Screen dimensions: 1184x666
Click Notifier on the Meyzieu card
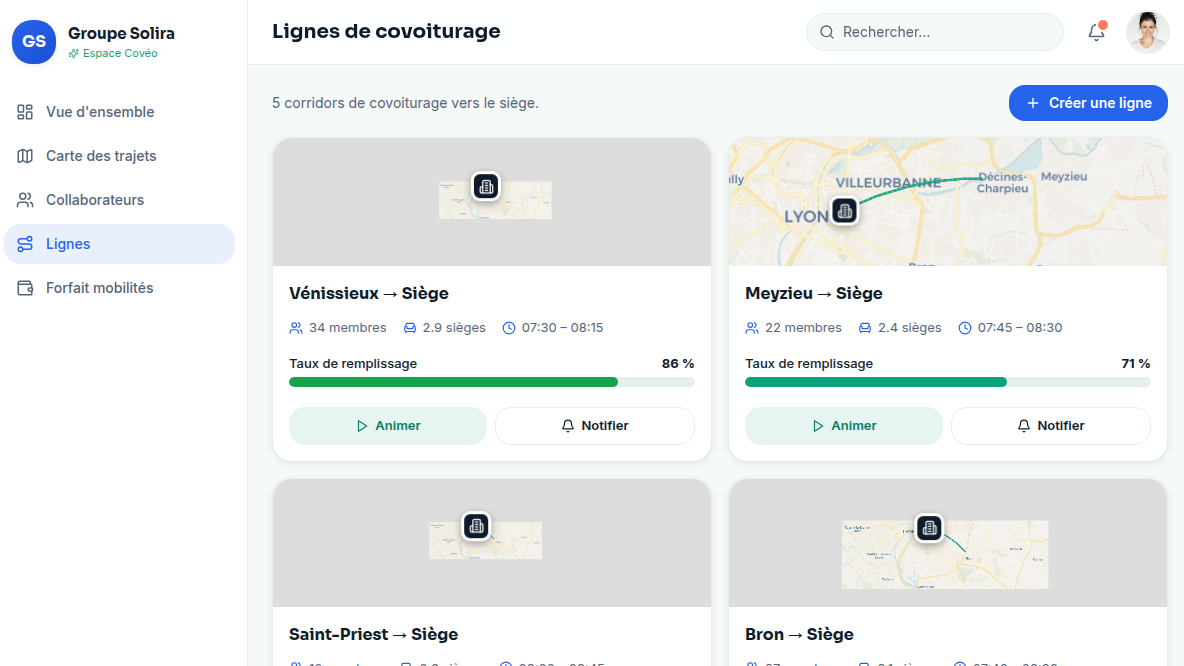[x=1051, y=426]
